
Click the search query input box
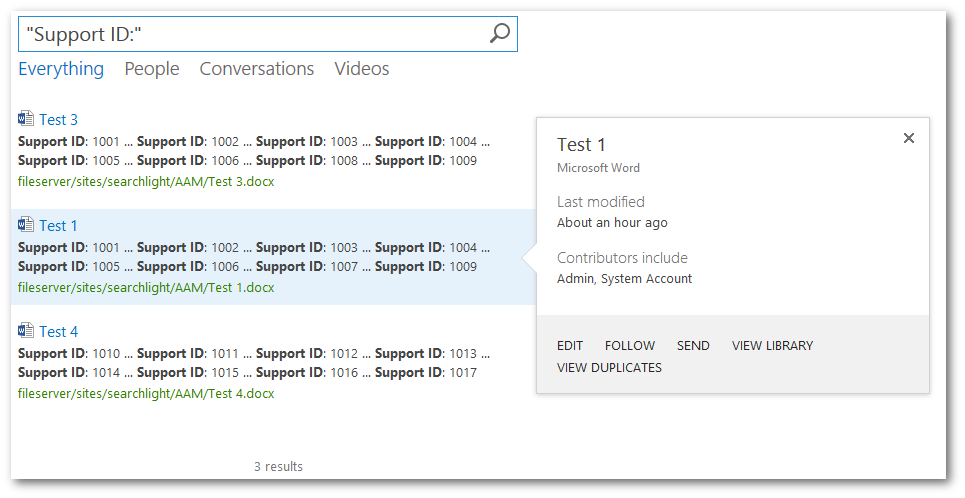point(250,34)
